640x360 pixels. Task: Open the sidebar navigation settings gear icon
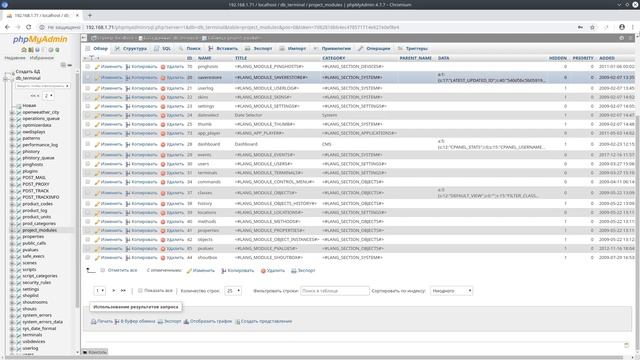tap(51, 50)
